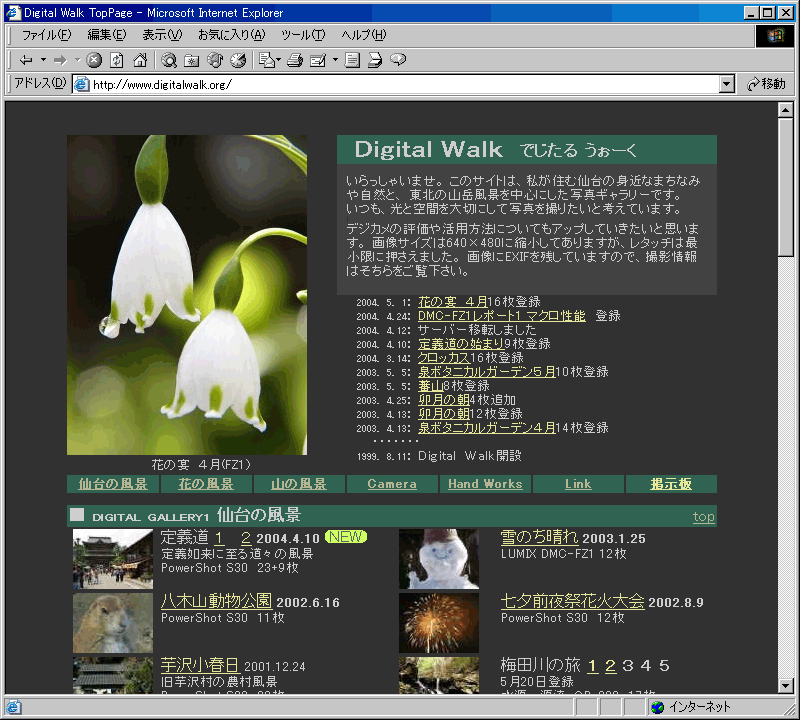Open the ヘルプ(H) menu

point(363,35)
